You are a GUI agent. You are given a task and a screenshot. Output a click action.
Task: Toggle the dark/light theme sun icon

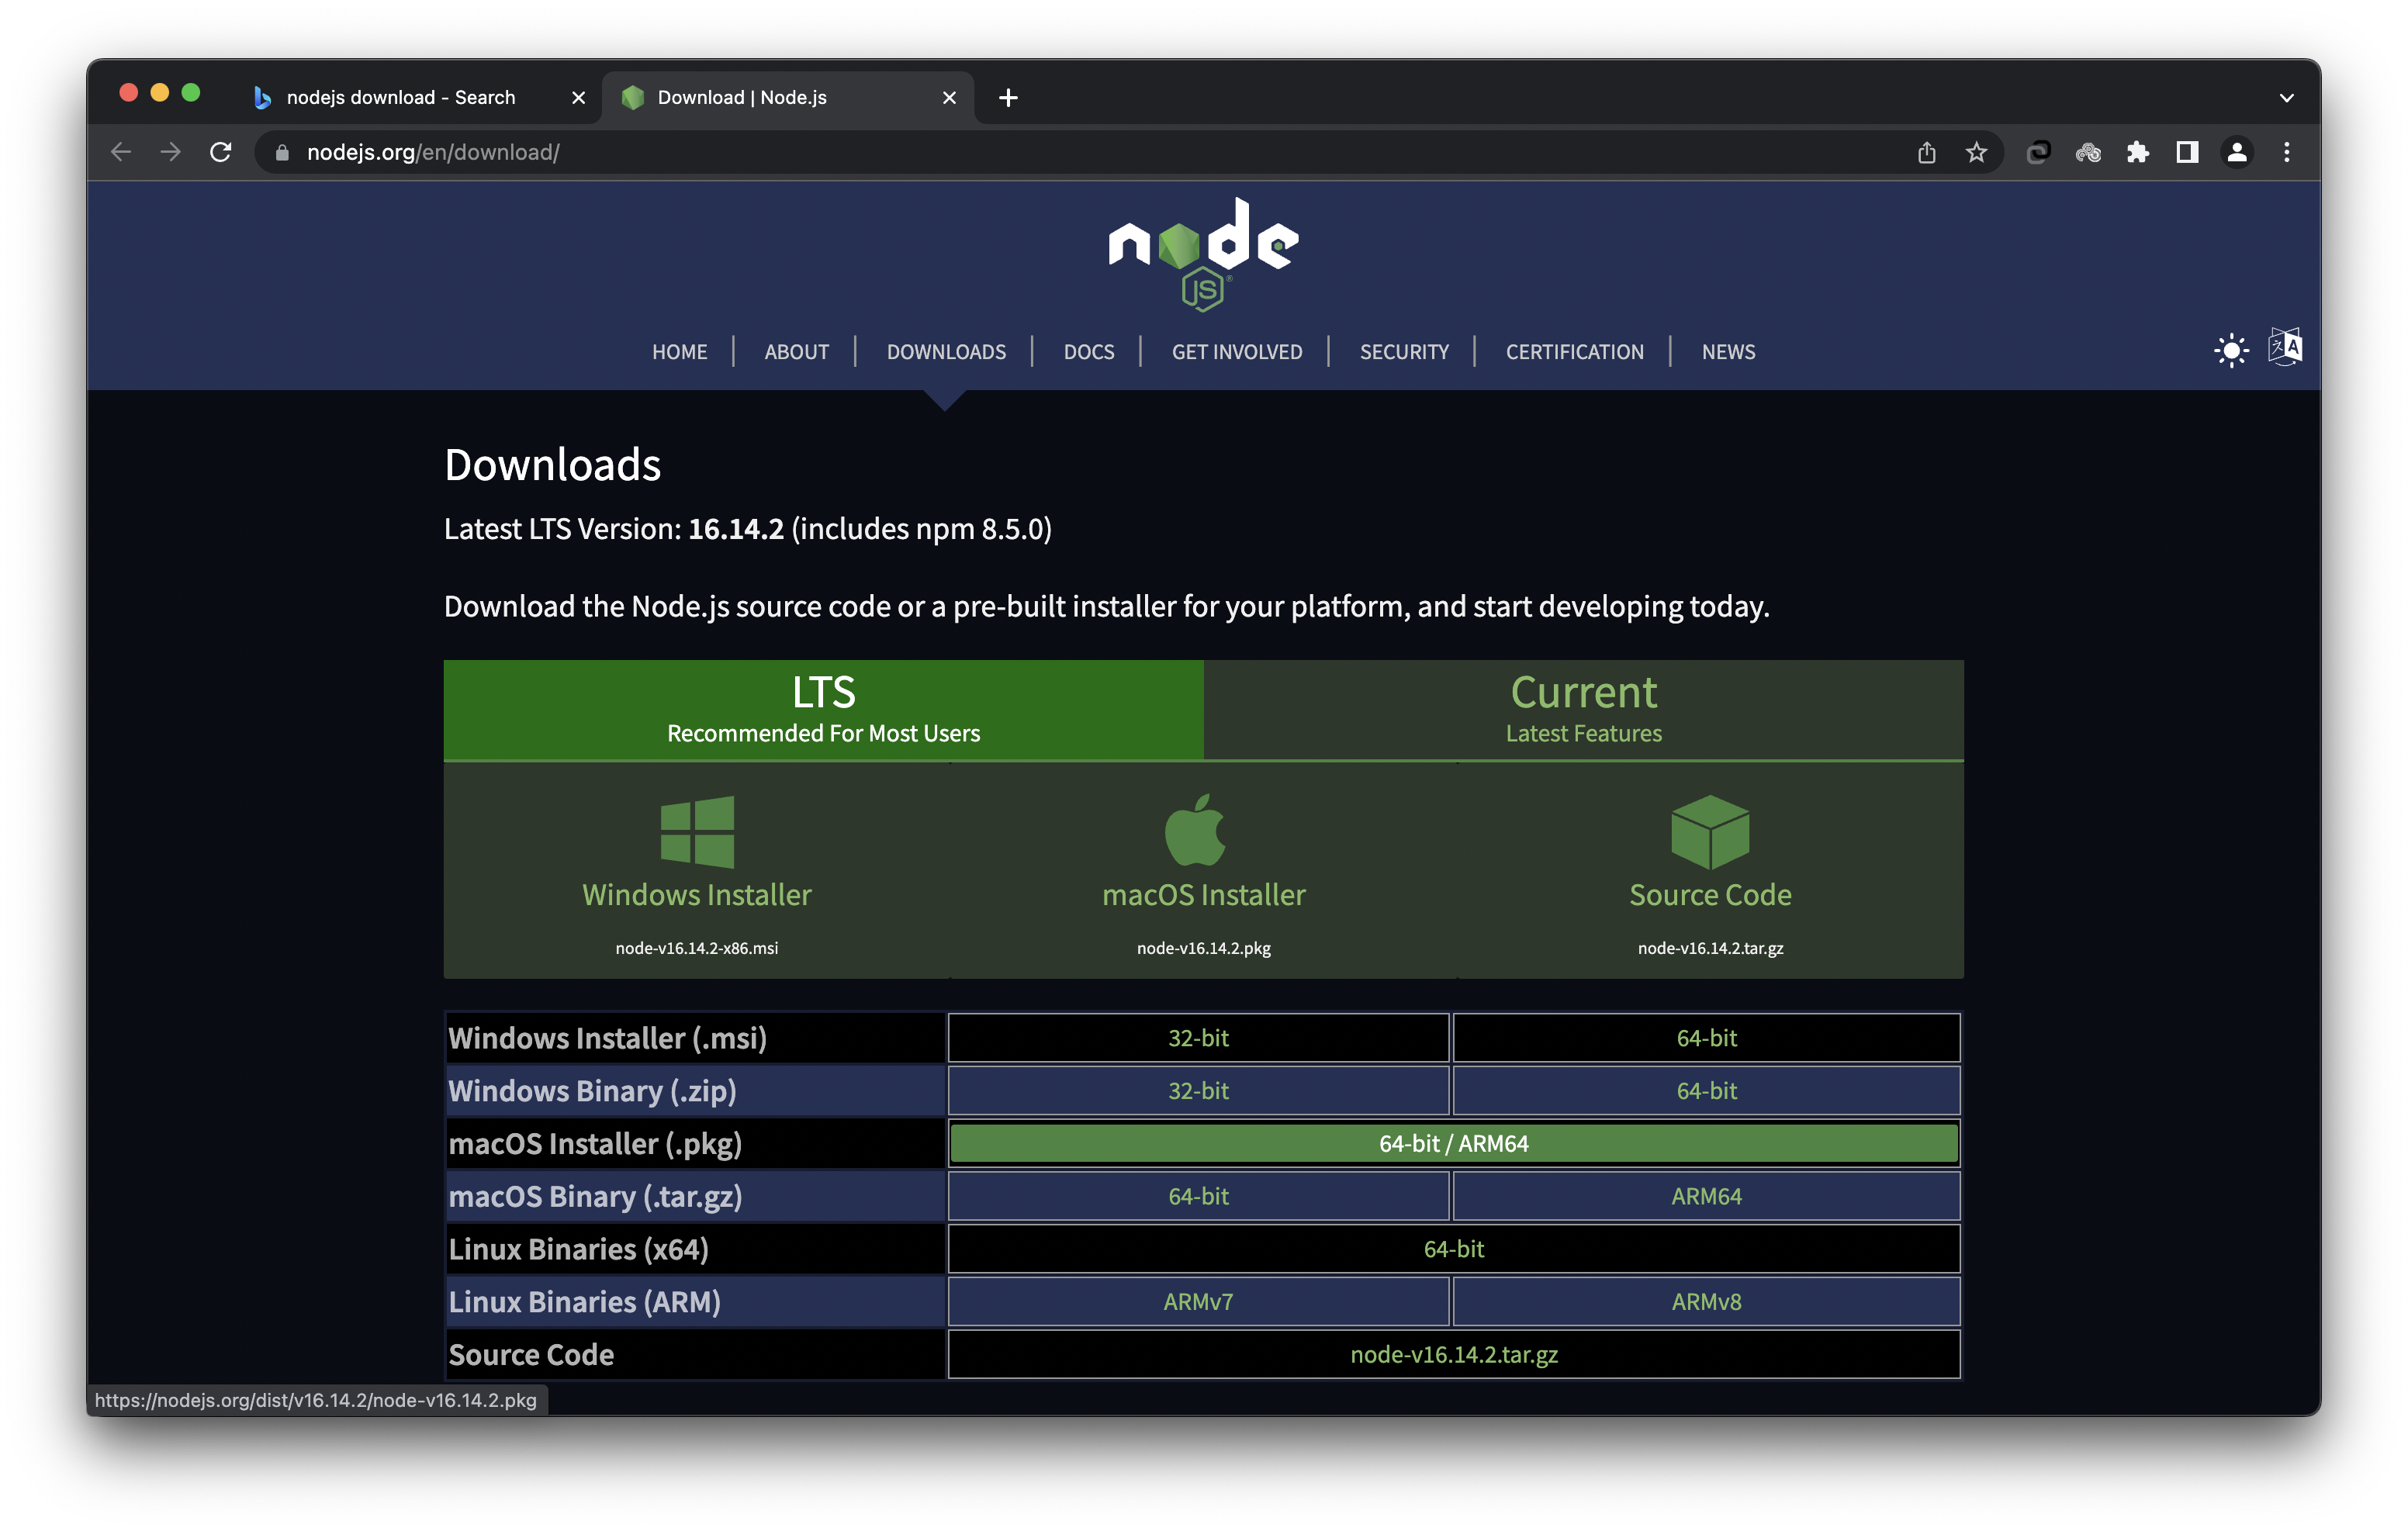pyautogui.click(x=2231, y=351)
